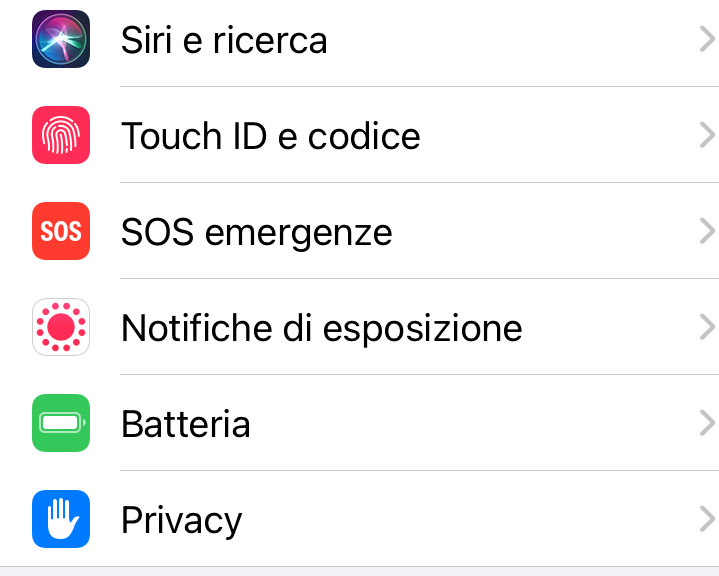Open the Privacy text label
719x576 pixels.
click(x=181, y=520)
